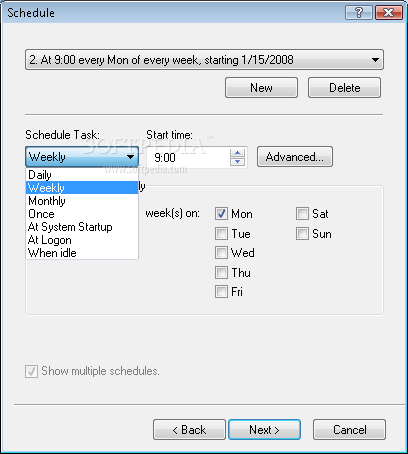Close the Schedule dialog window
The image size is (408, 454).
click(389, 13)
